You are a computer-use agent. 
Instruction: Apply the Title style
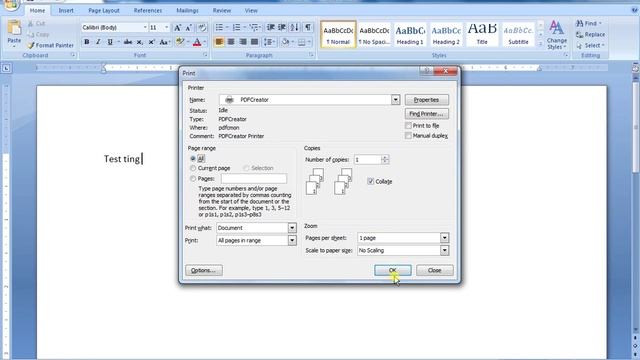pyautogui.click(x=482, y=34)
